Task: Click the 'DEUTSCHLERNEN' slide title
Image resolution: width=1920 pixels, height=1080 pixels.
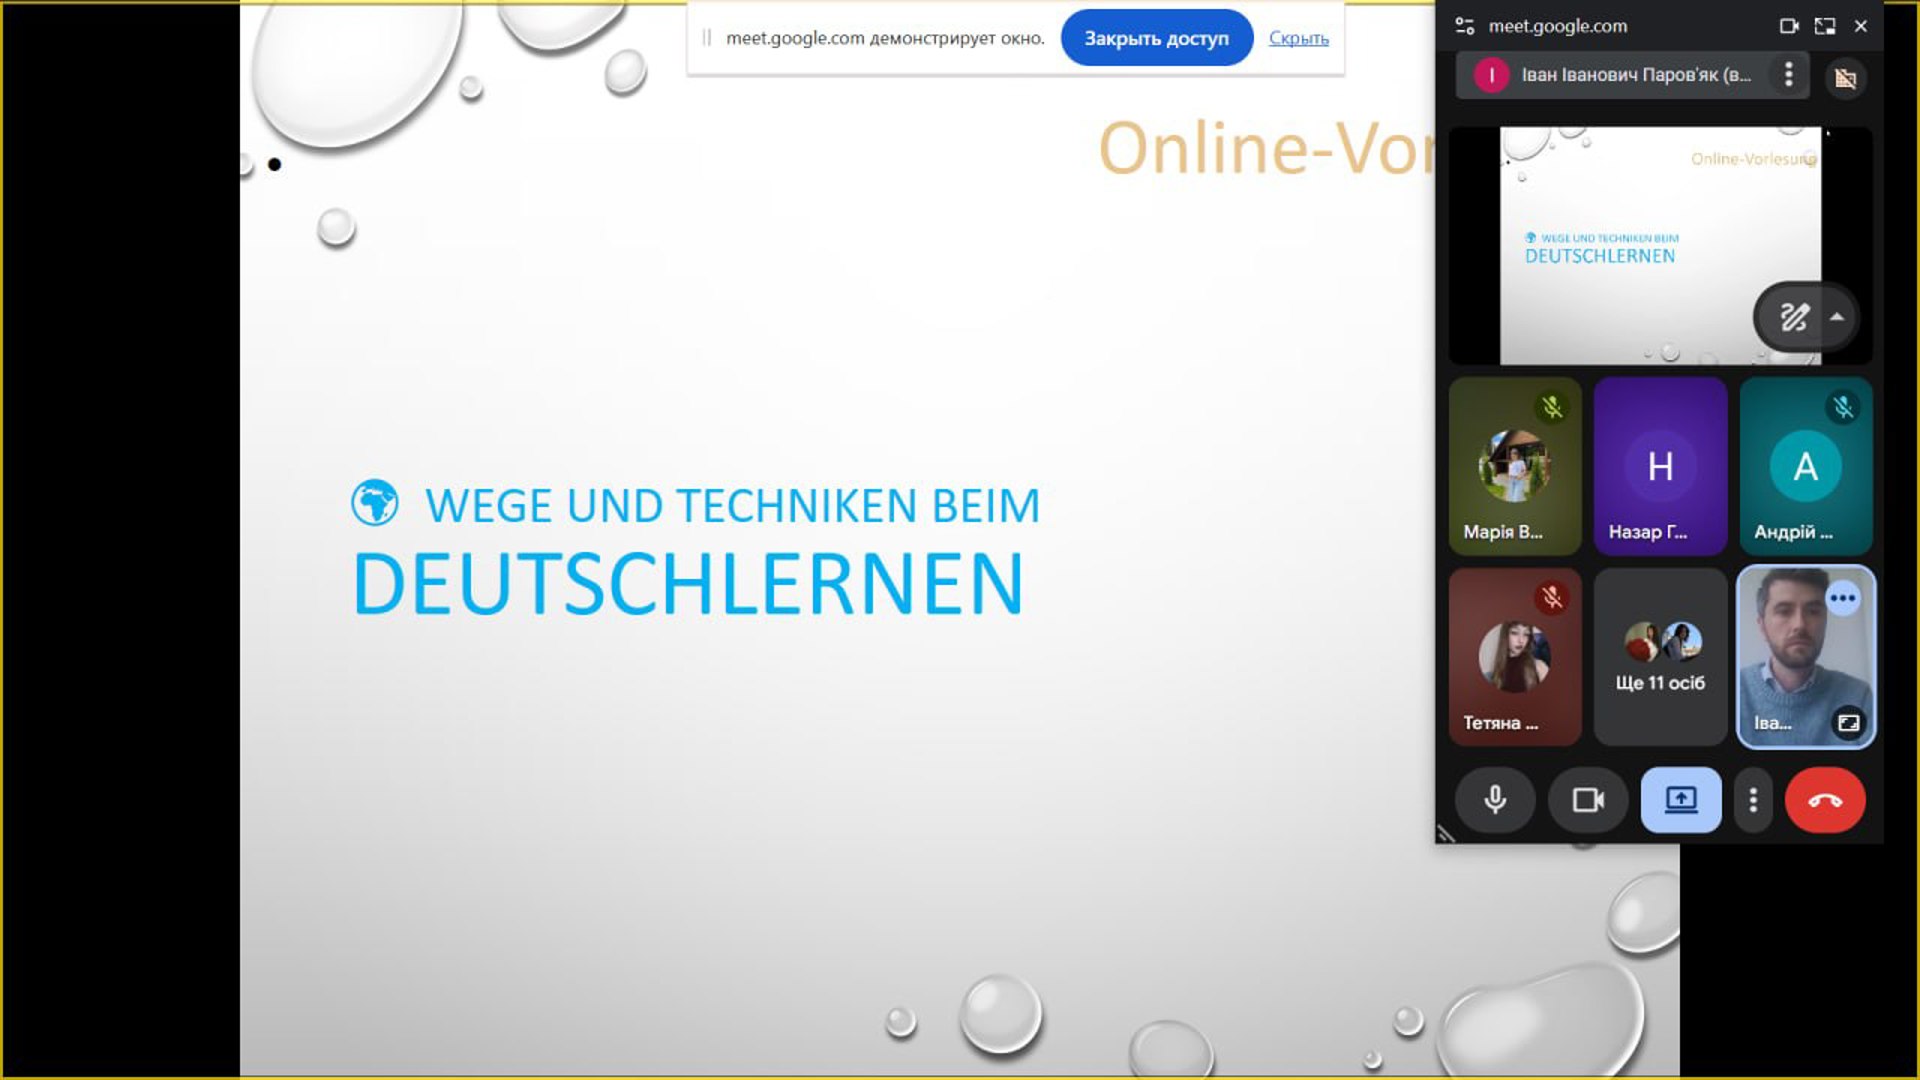Action: click(689, 584)
